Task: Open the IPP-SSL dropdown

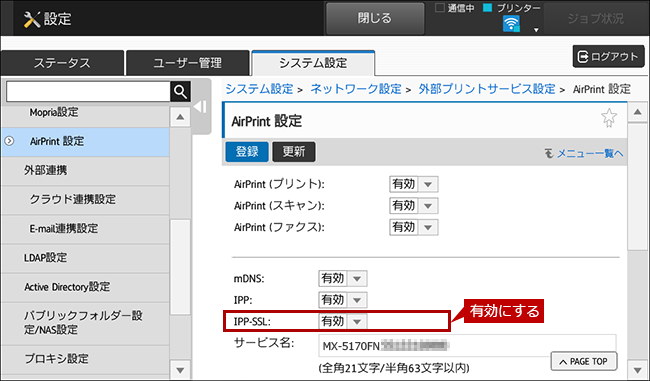Action: tap(342, 321)
